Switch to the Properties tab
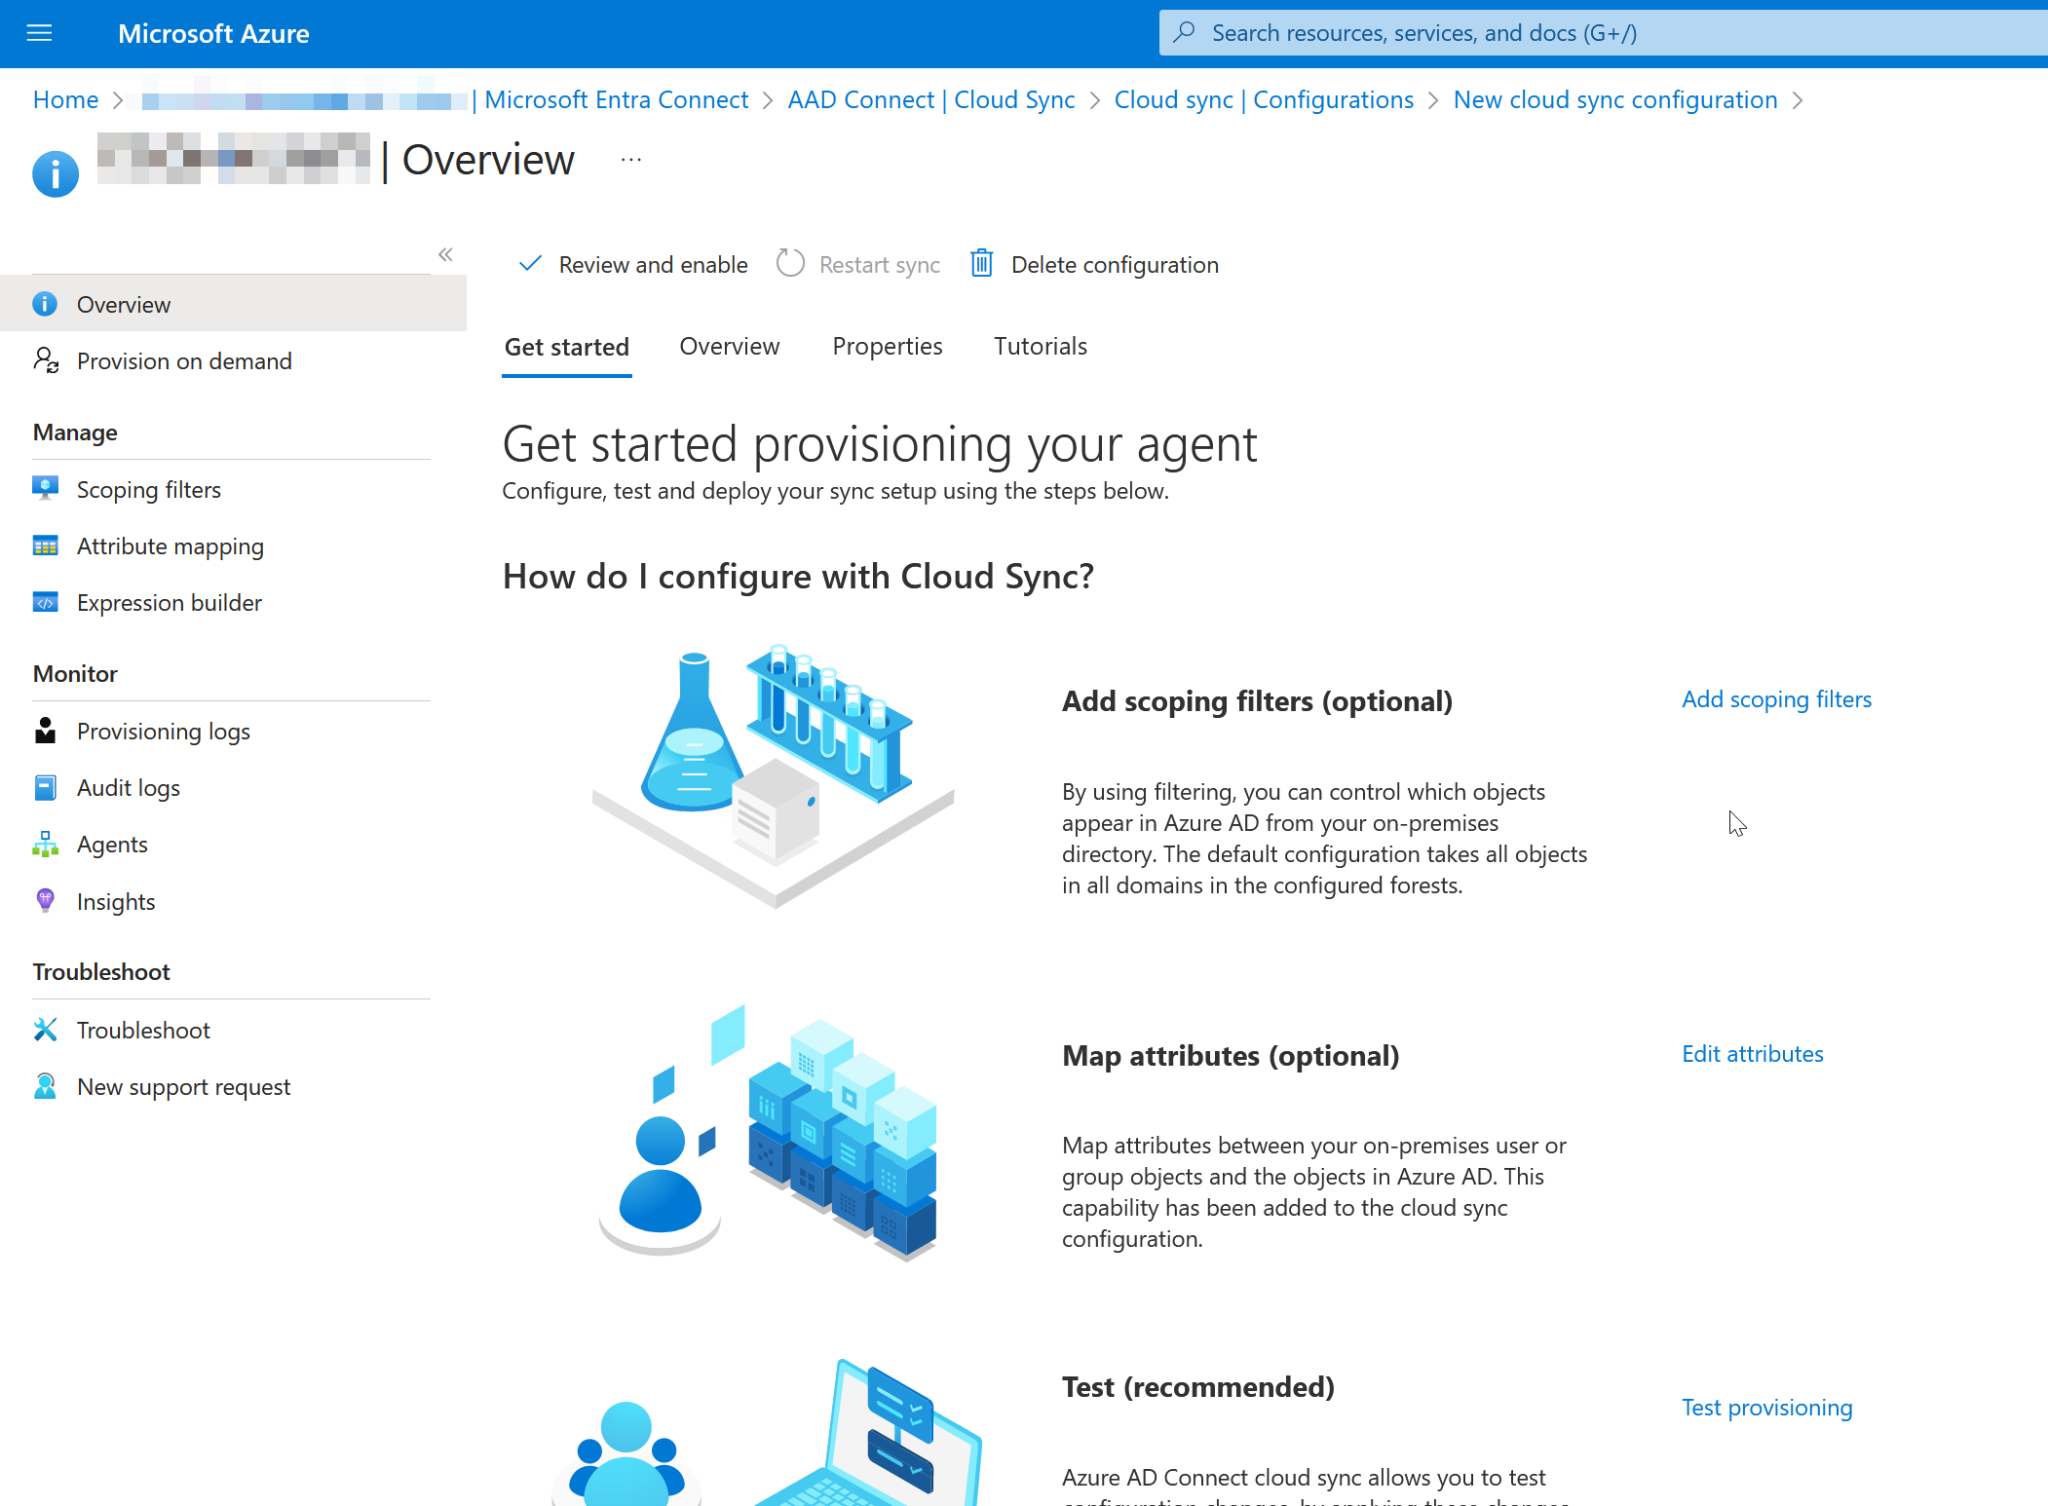The height and width of the screenshot is (1506, 2048). point(886,346)
